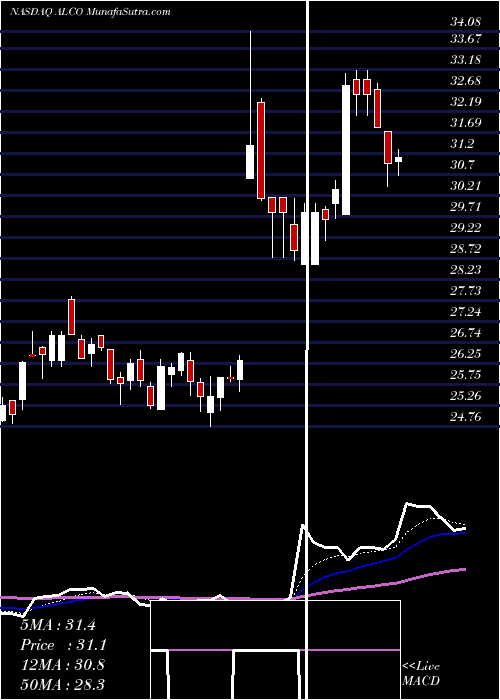The height and width of the screenshot is (700, 500).
Task: Click the 33.67 price axis label
Action: [465, 39]
